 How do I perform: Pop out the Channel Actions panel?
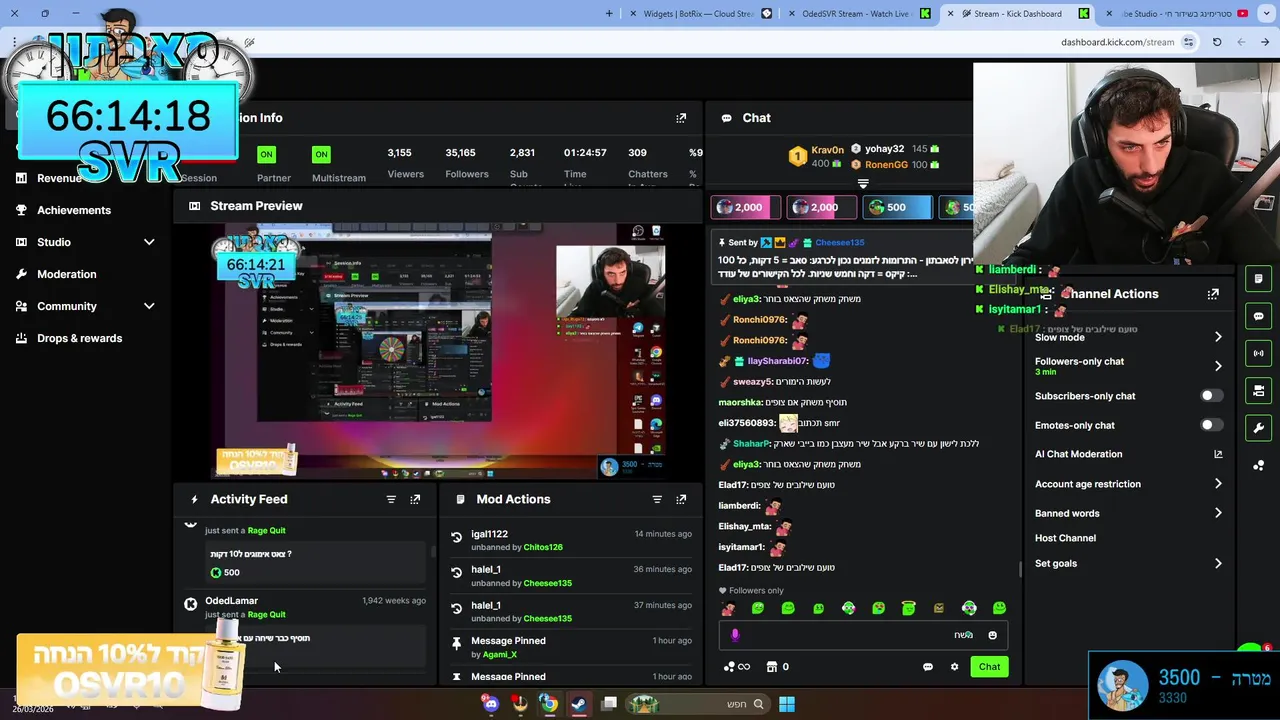coord(1213,294)
